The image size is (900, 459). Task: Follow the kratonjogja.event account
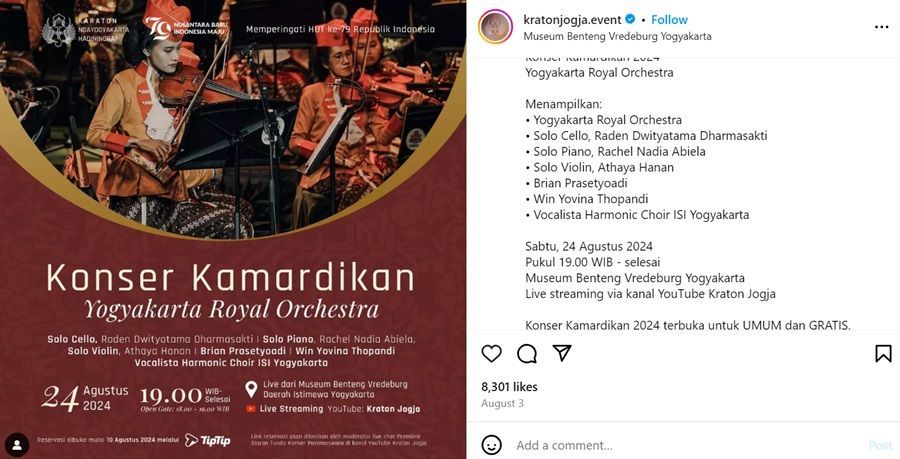click(669, 20)
